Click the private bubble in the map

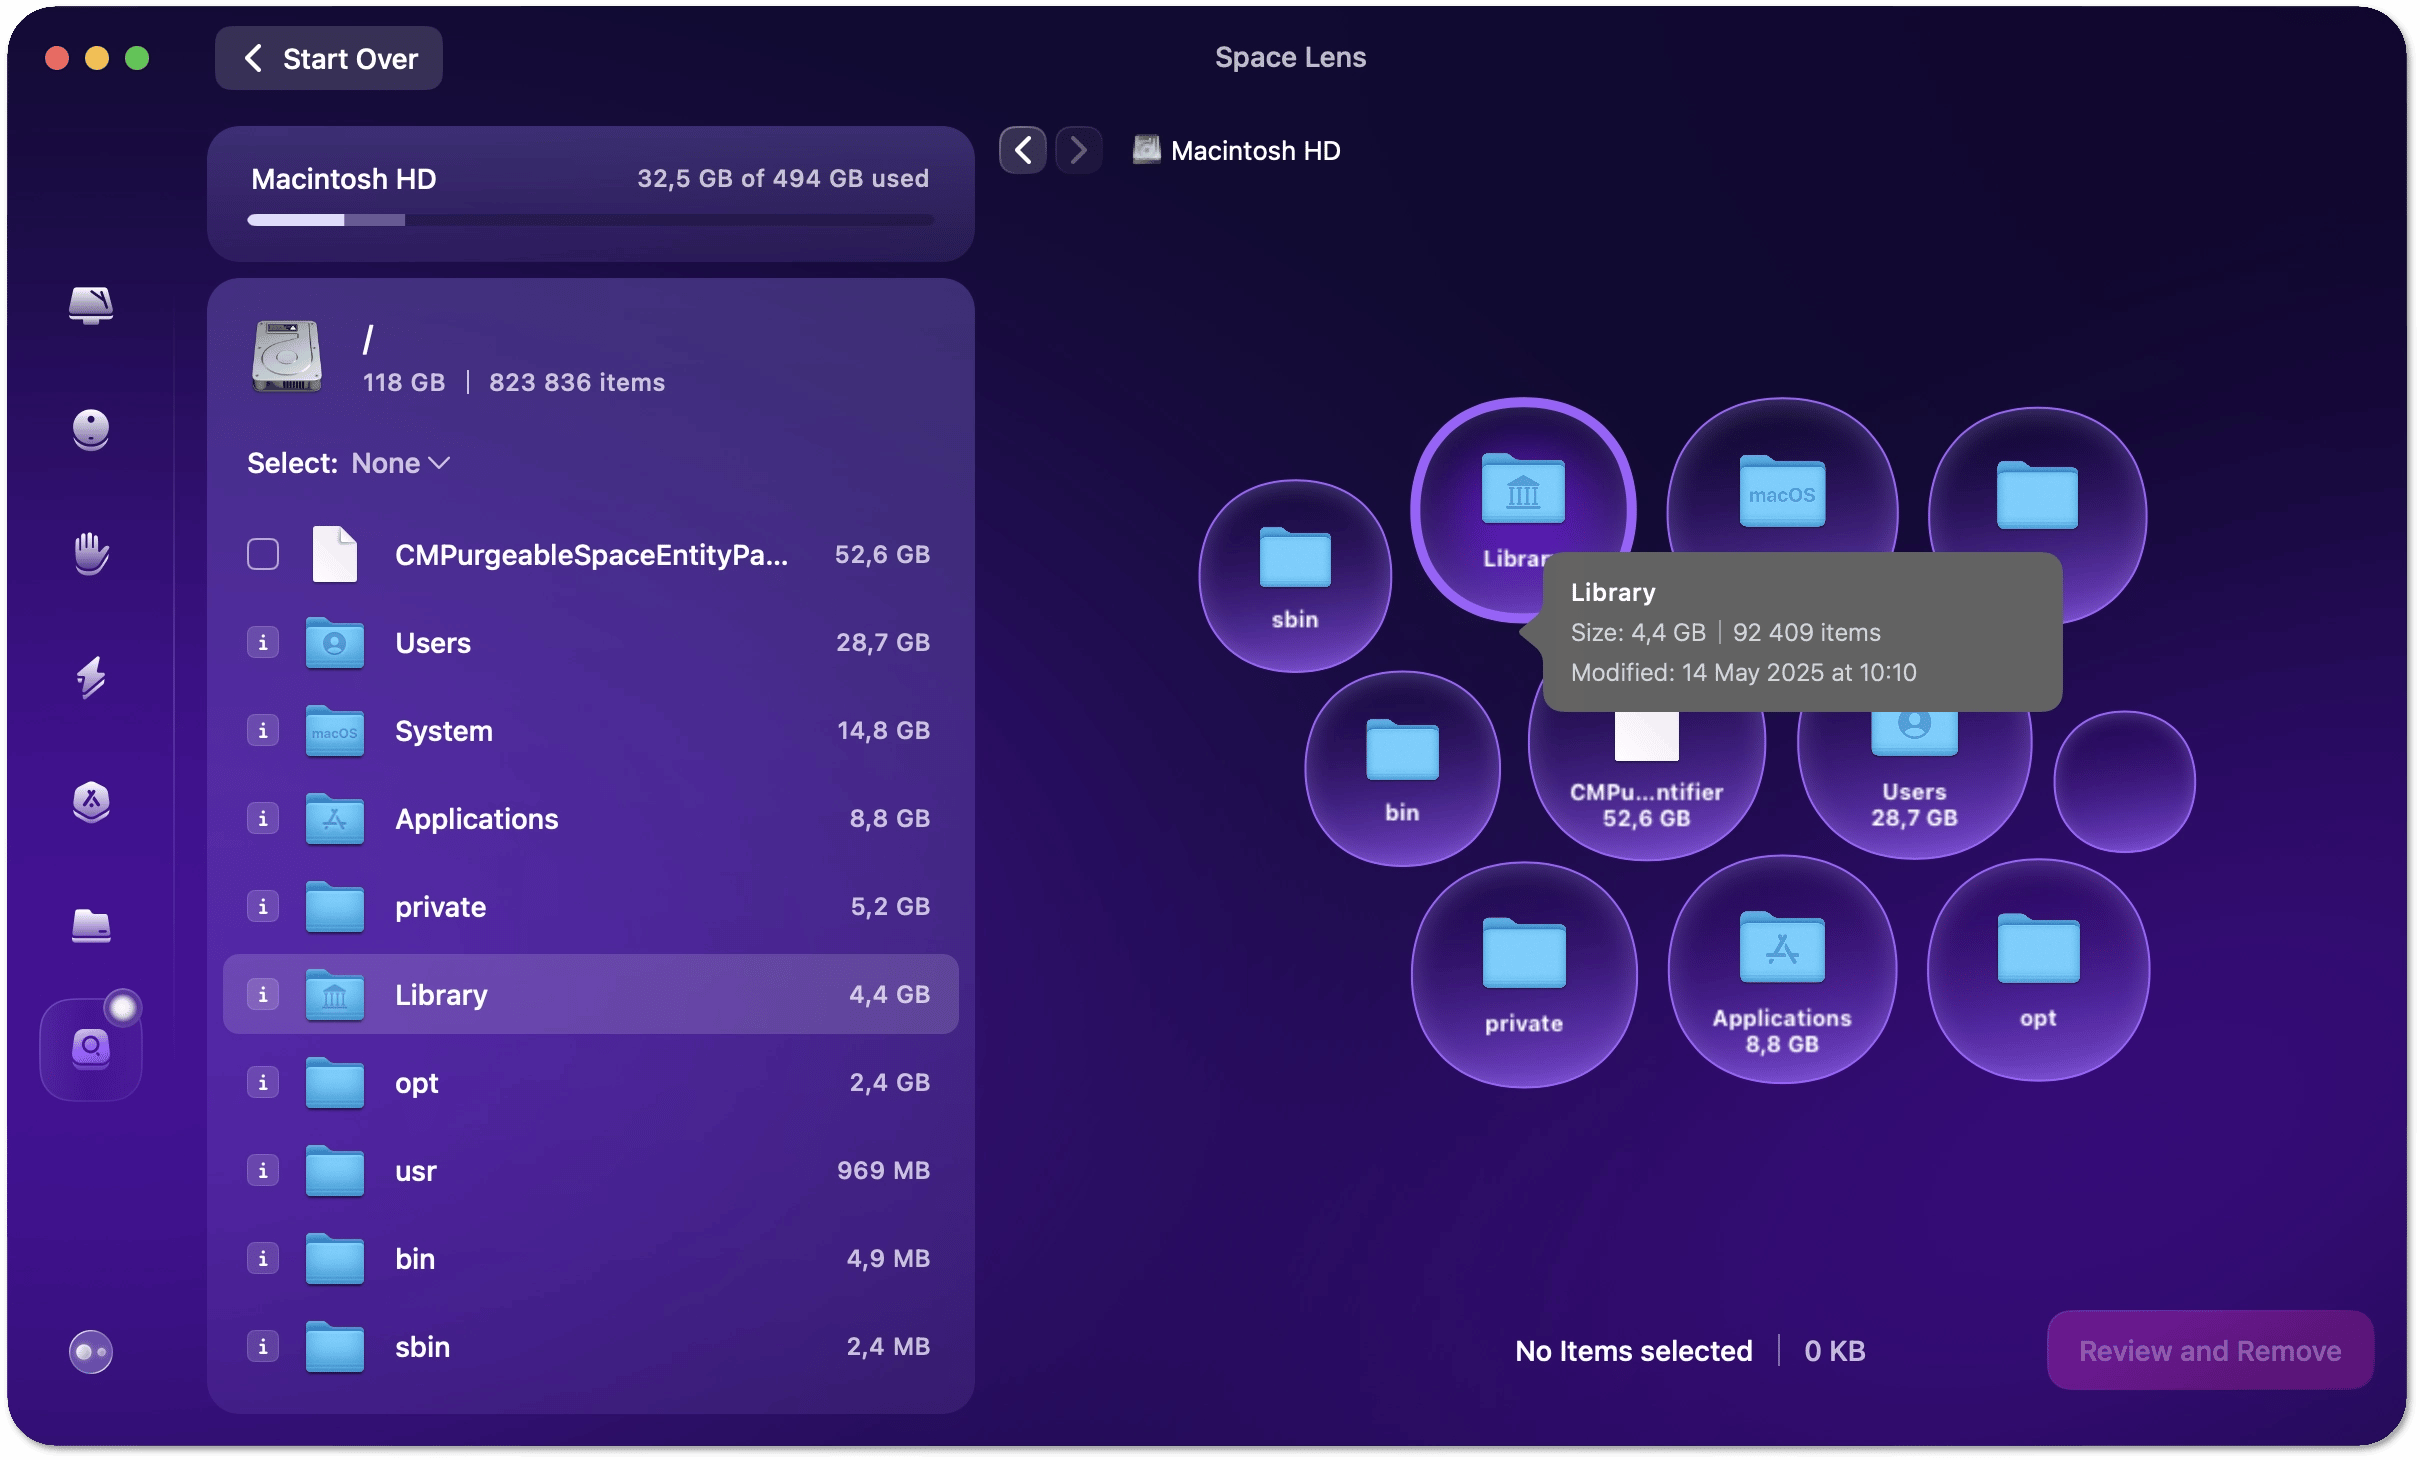click(1524, 975)
